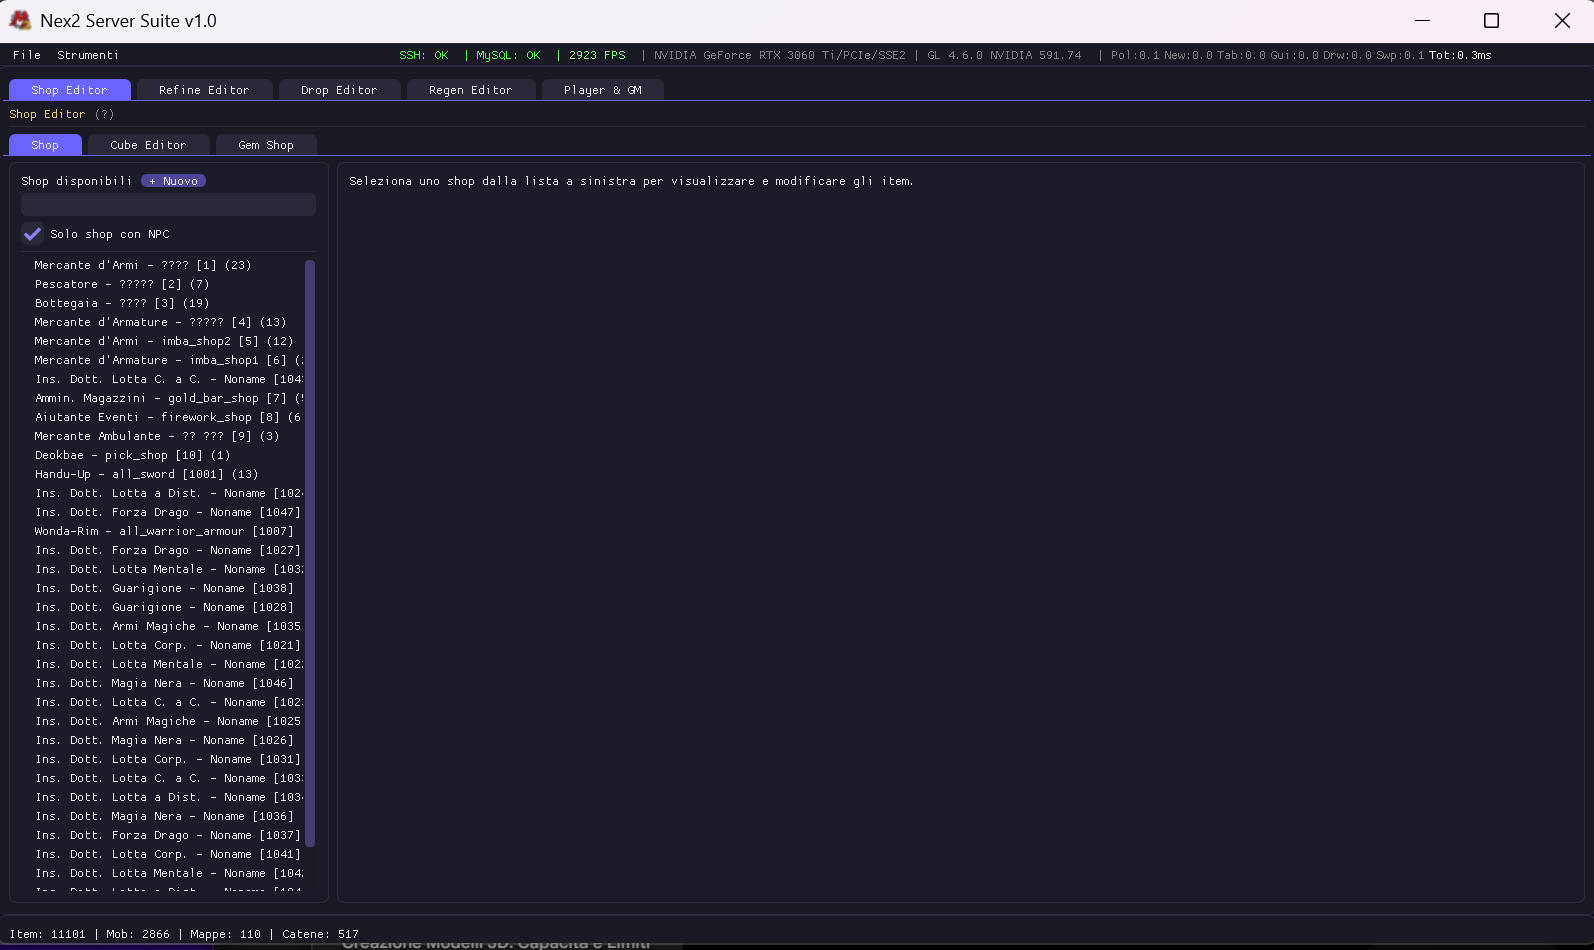Click the shop list vertical scrollbar
Screen dimensions: 1594x950
pos(310,550)
